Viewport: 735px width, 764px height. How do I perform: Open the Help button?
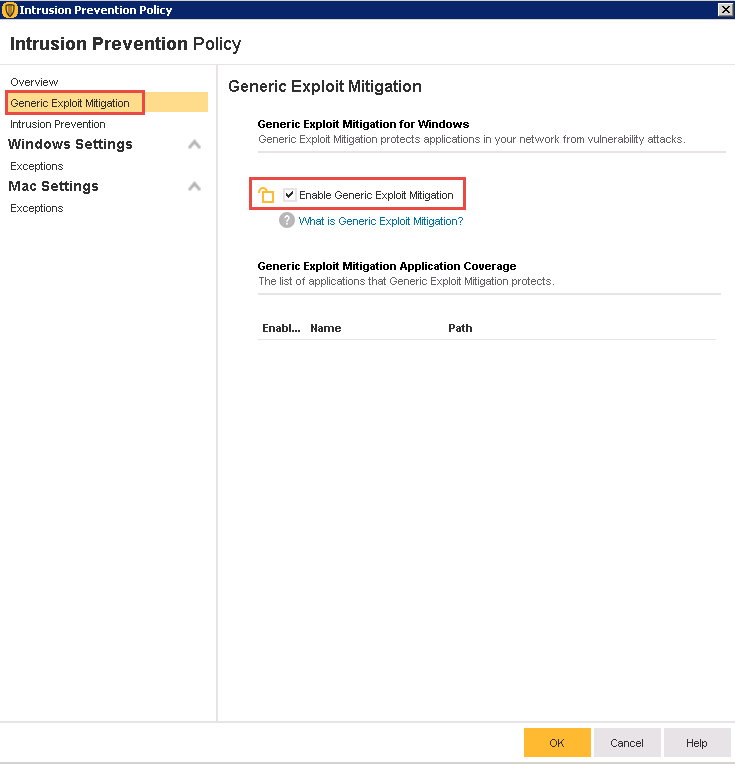pos(697,743)
